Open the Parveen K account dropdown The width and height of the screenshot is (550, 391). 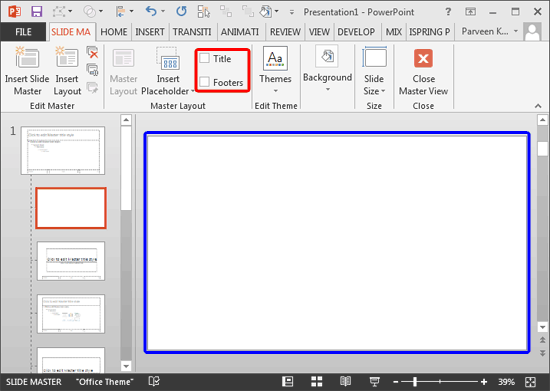[516, 31]
